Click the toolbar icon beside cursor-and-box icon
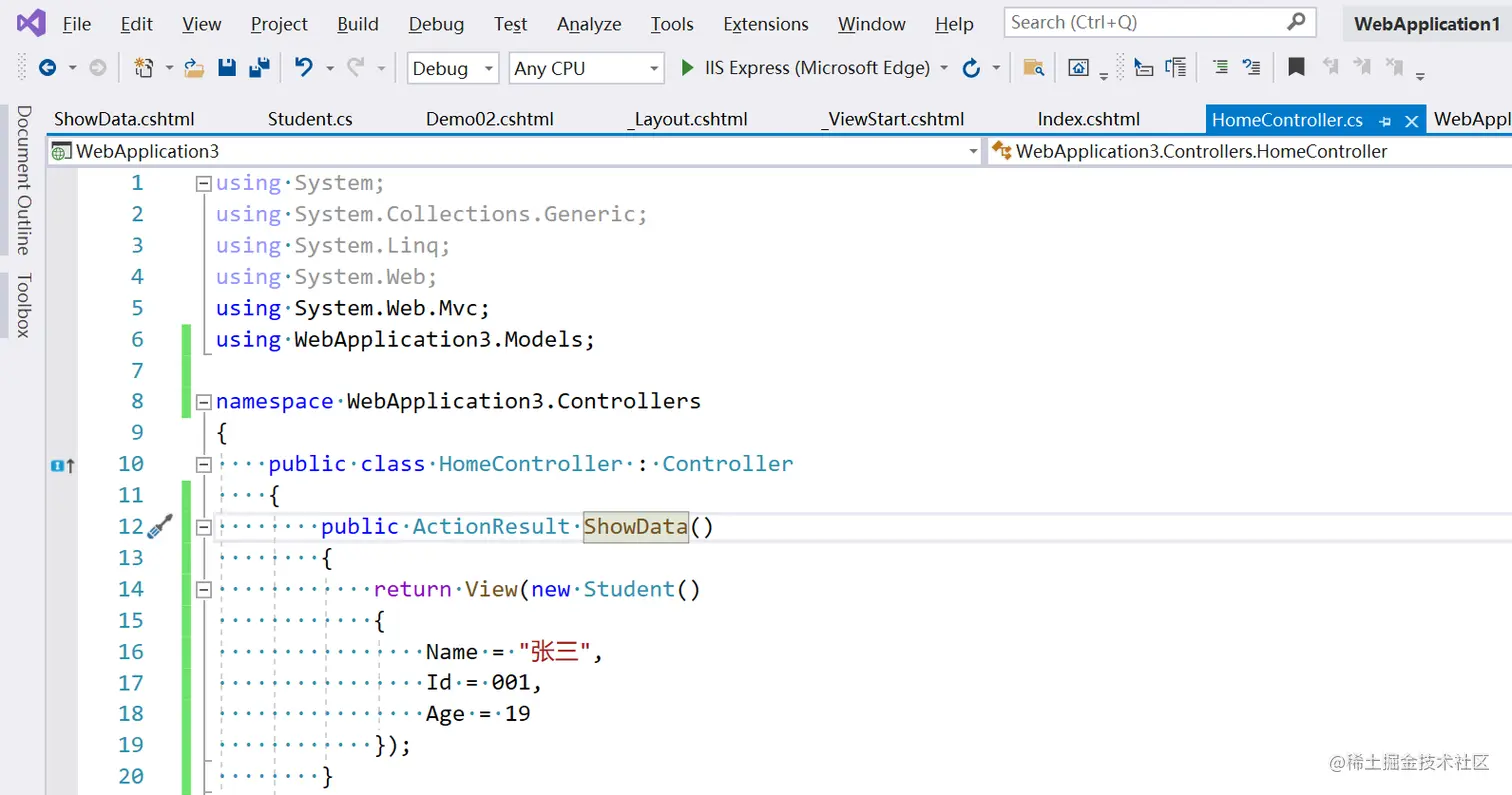The width and height of the screenshot is (1512, 795). coord(1176,68)
